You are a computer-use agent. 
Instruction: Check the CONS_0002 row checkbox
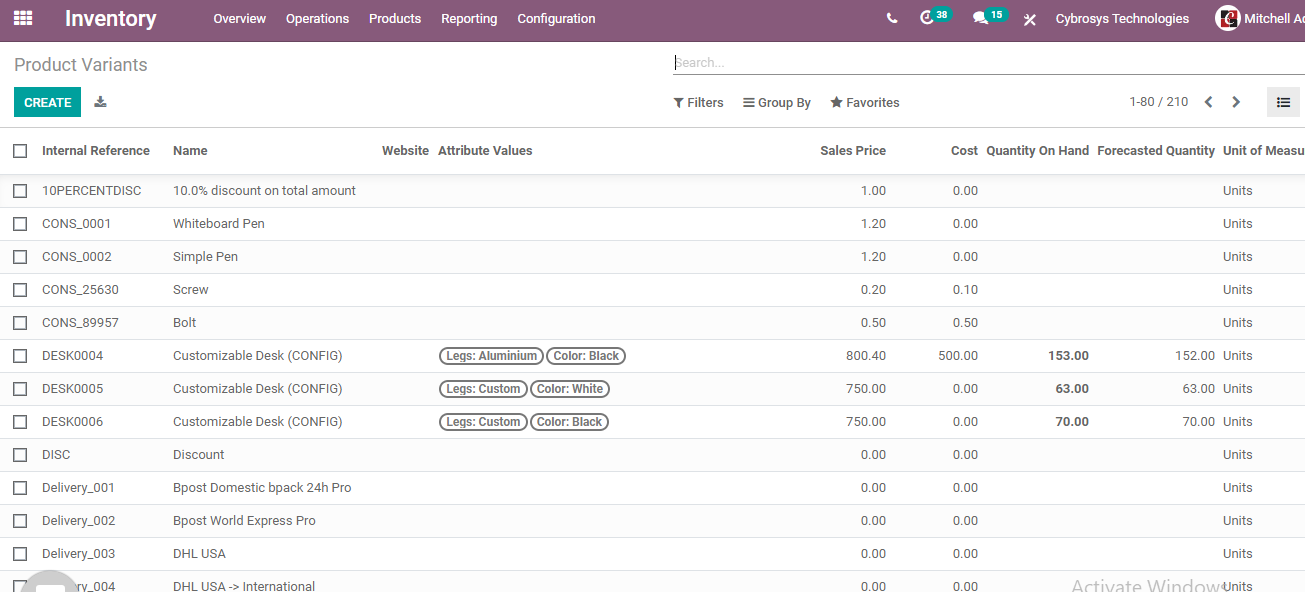20,257
